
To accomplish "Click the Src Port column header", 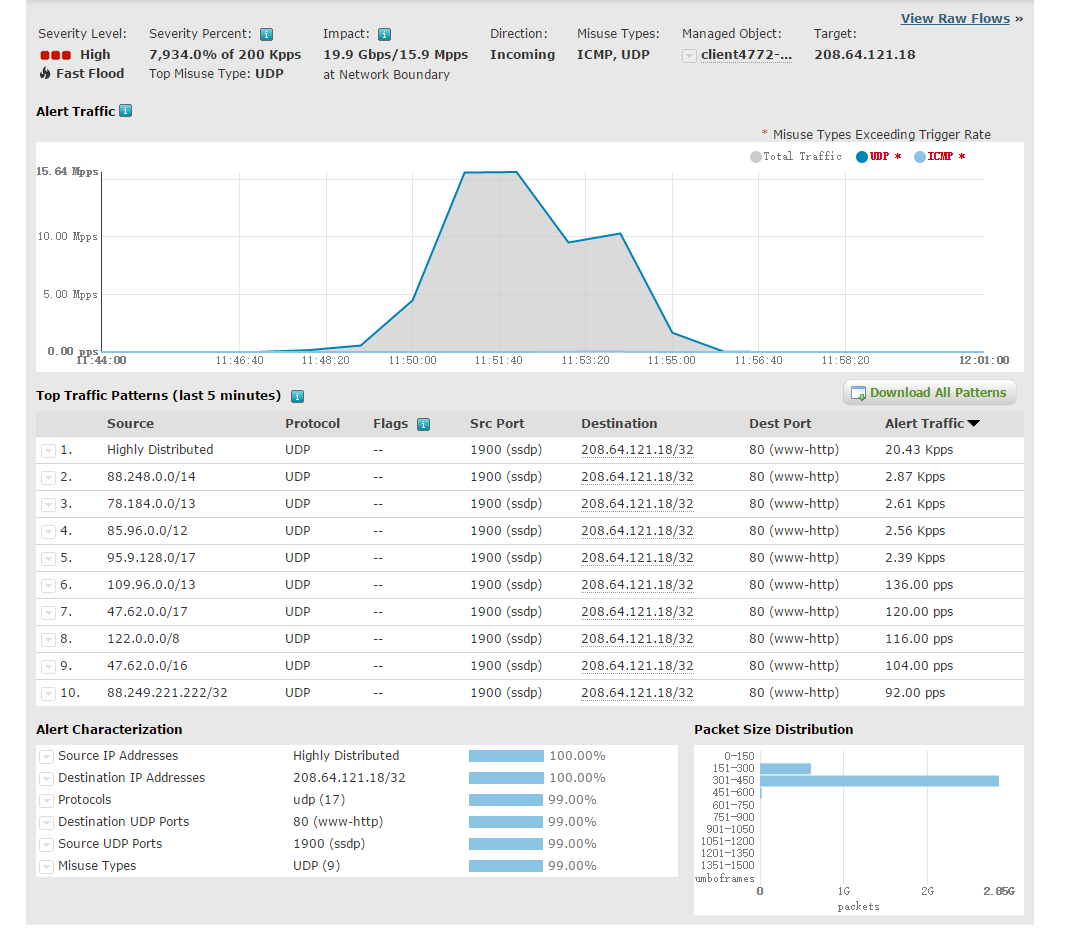I will point(497,424).
